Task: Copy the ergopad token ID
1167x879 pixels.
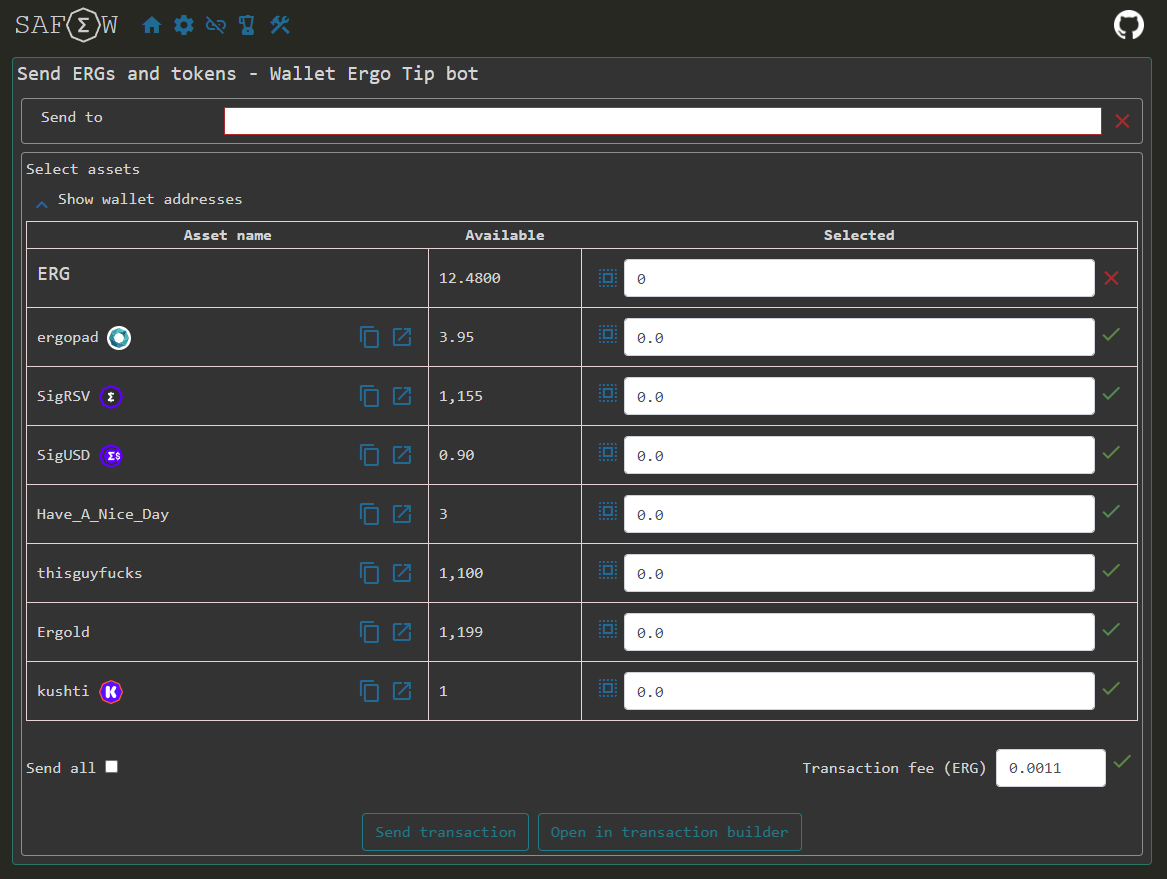Action: [x=369, y=337]
